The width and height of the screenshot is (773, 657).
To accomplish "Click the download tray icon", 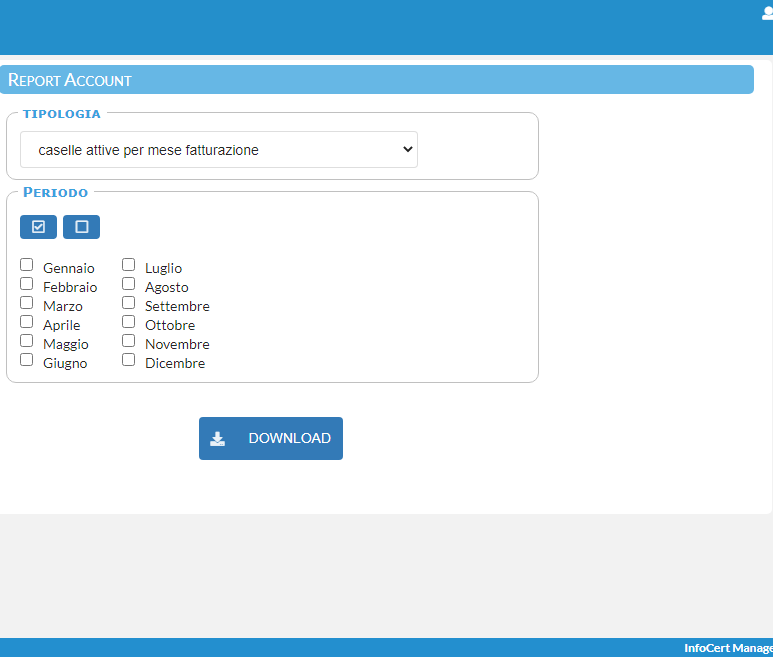I will tap(217, 439).
